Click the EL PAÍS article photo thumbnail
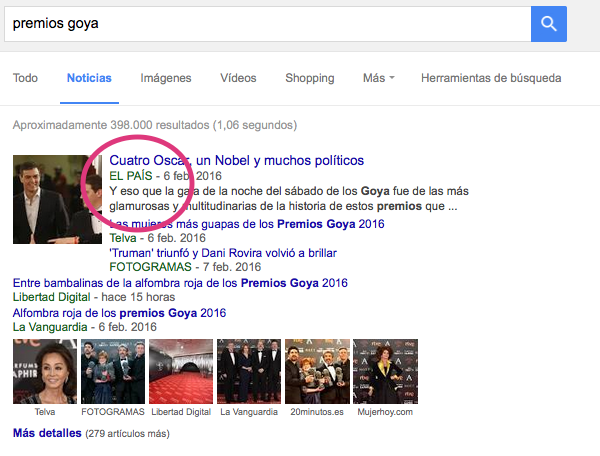 [x=57, y=199]
